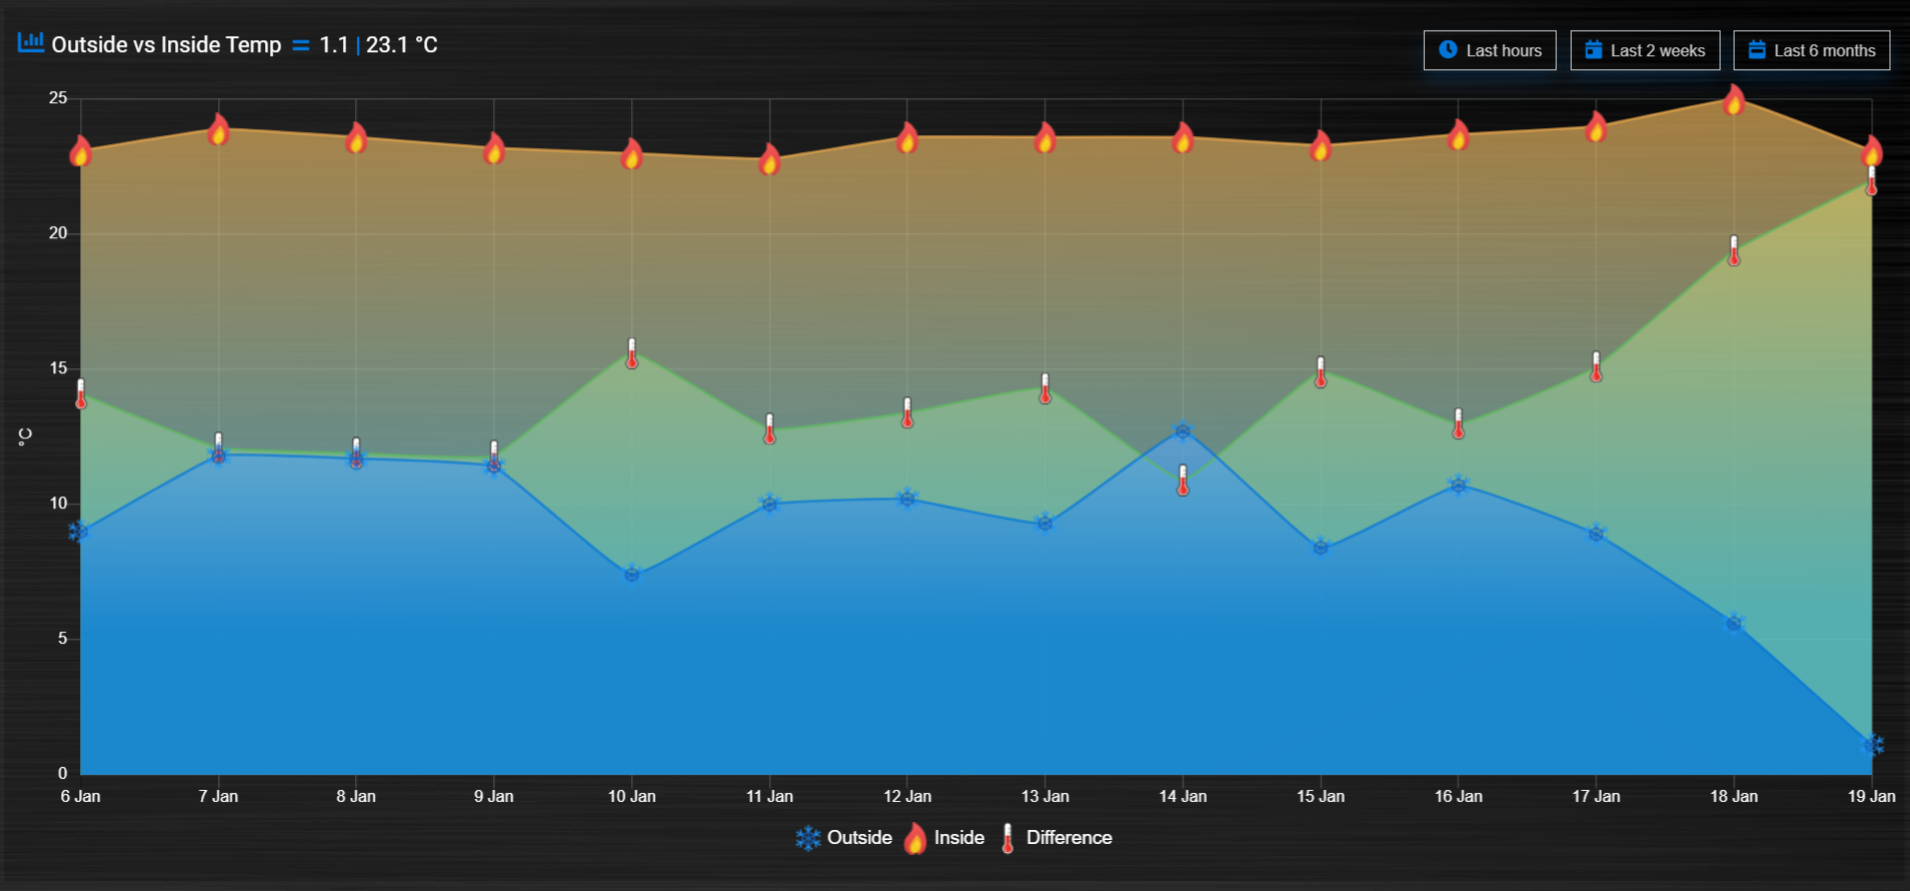This screenshot has height=891, width=1910.
Task: Click the snowflake data point above 10 Jan
Action: 632,574
